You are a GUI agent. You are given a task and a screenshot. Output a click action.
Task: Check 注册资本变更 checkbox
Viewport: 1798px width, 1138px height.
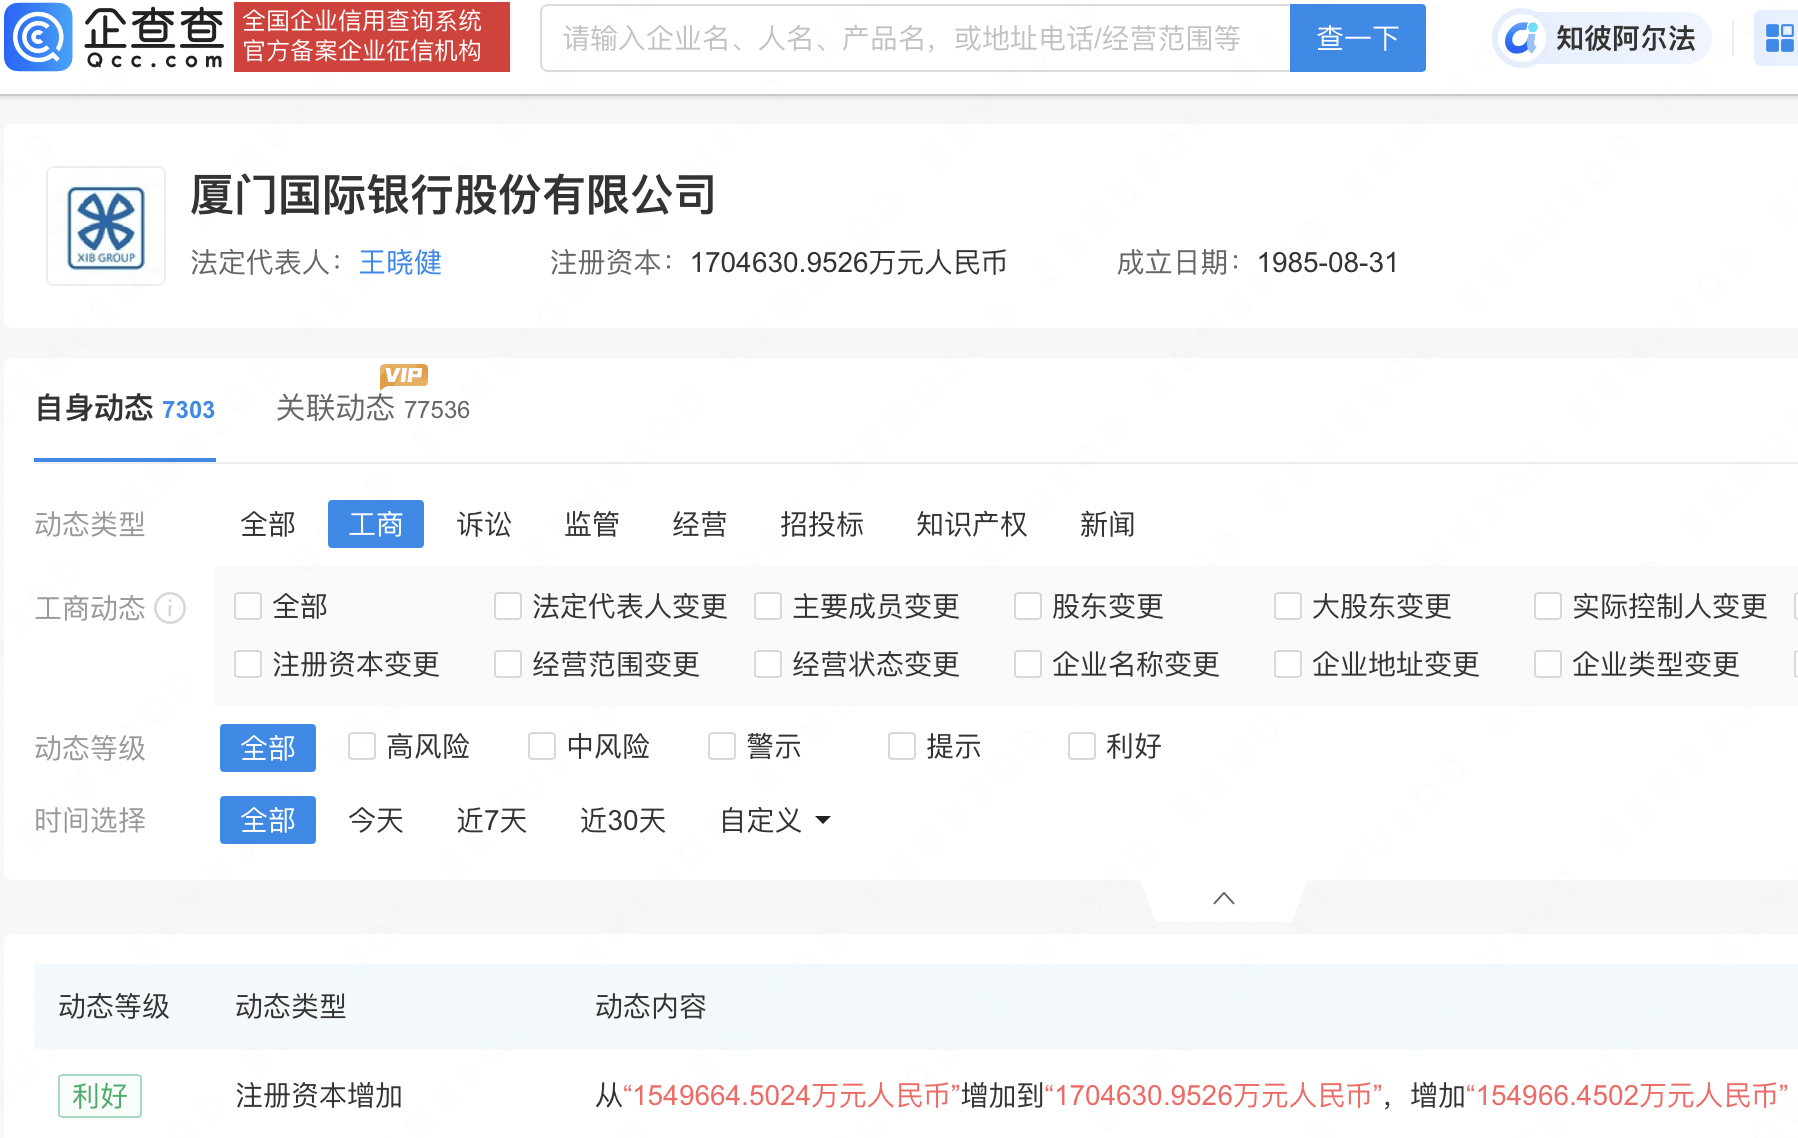click(248, 664)
